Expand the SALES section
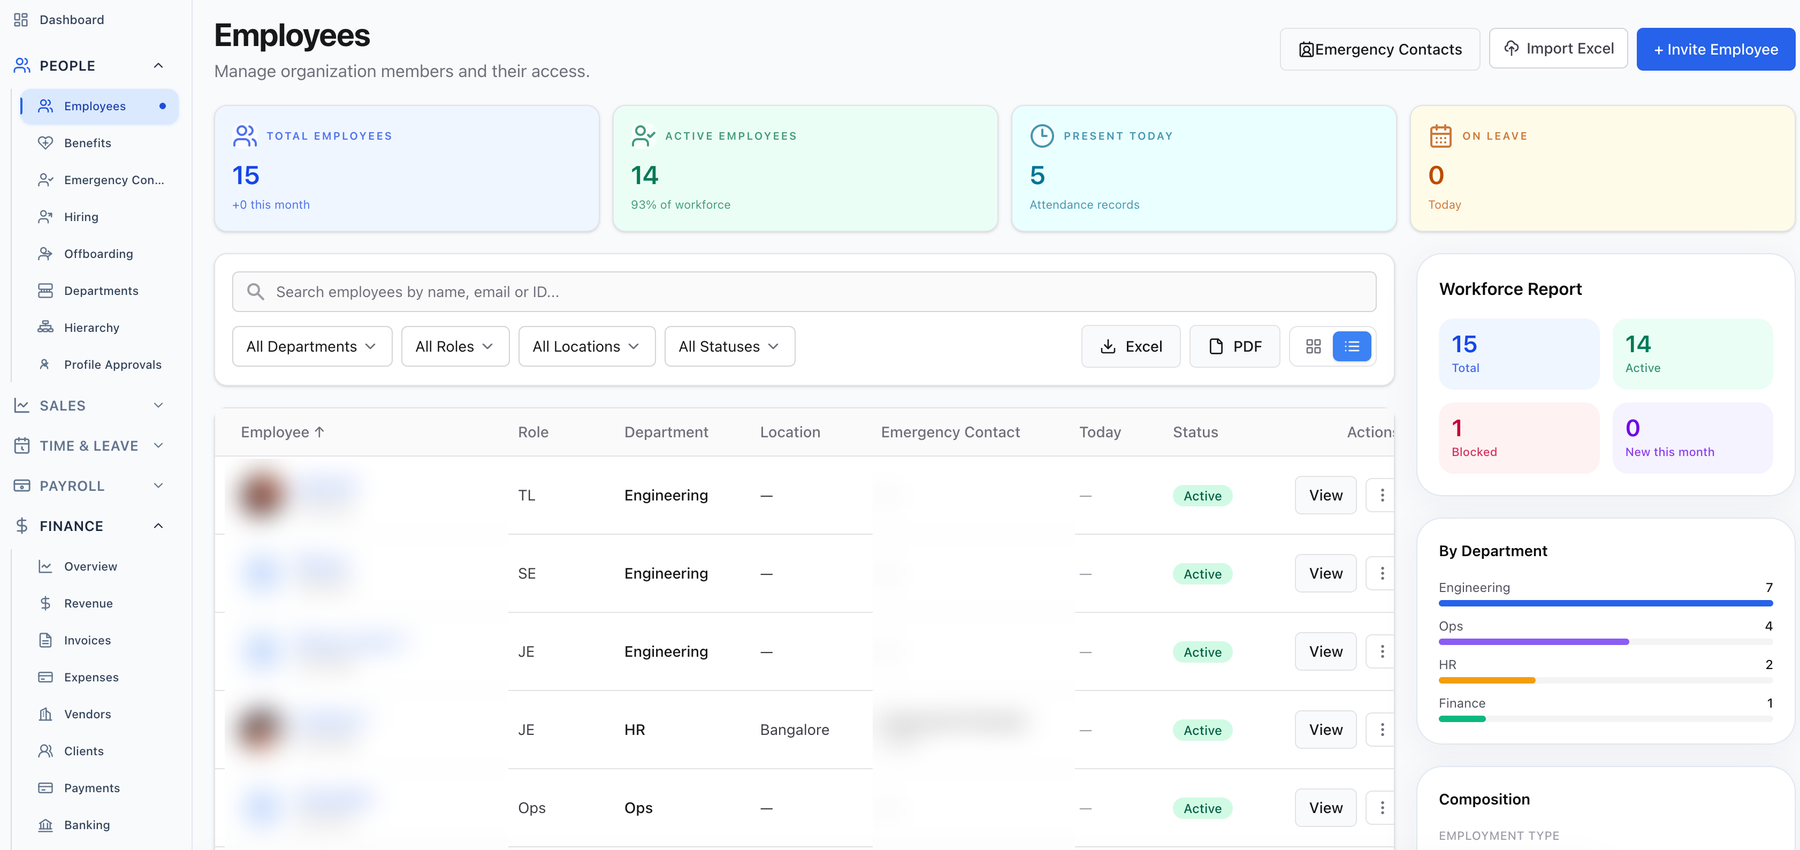 pos(90,406)
